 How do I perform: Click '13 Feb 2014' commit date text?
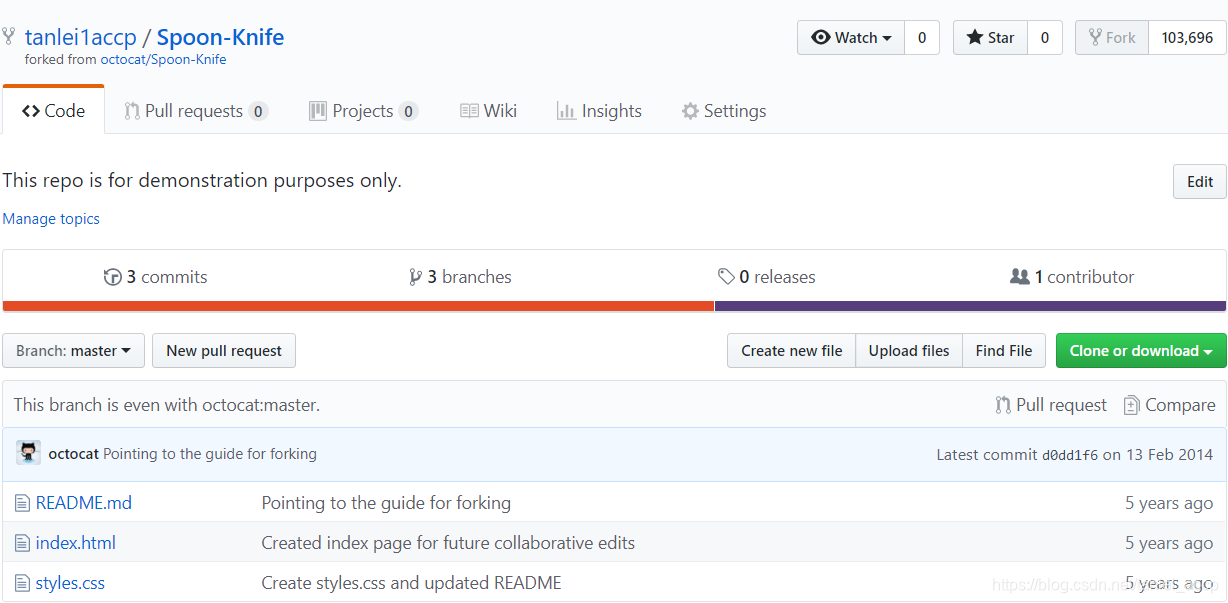(1169, 455)
